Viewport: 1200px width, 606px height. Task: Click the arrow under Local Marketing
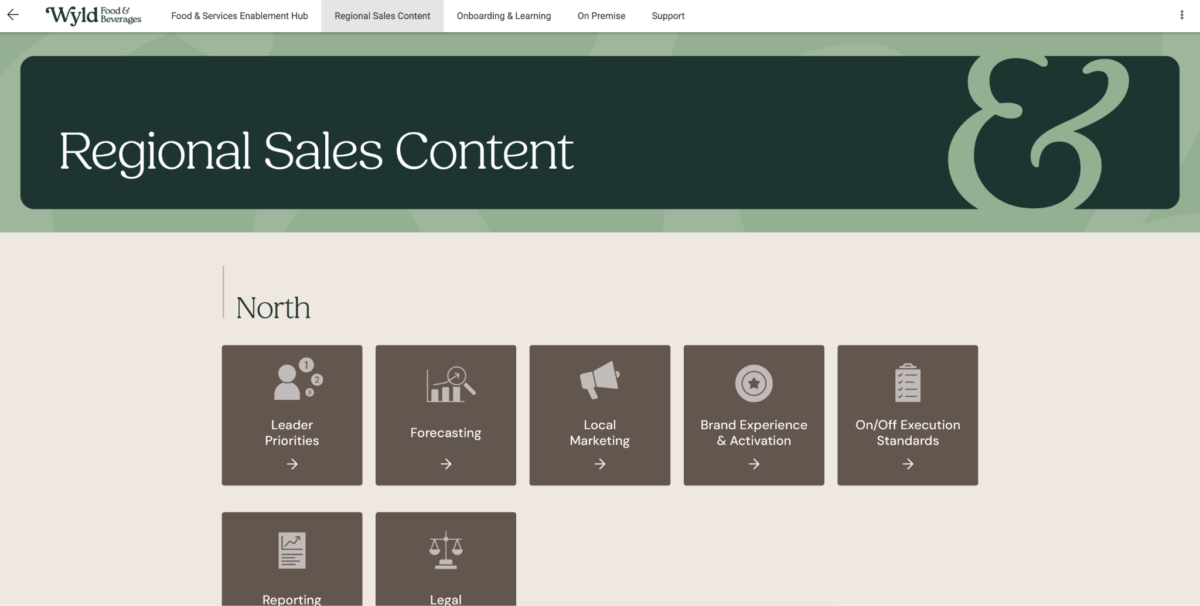pos(600,464)
